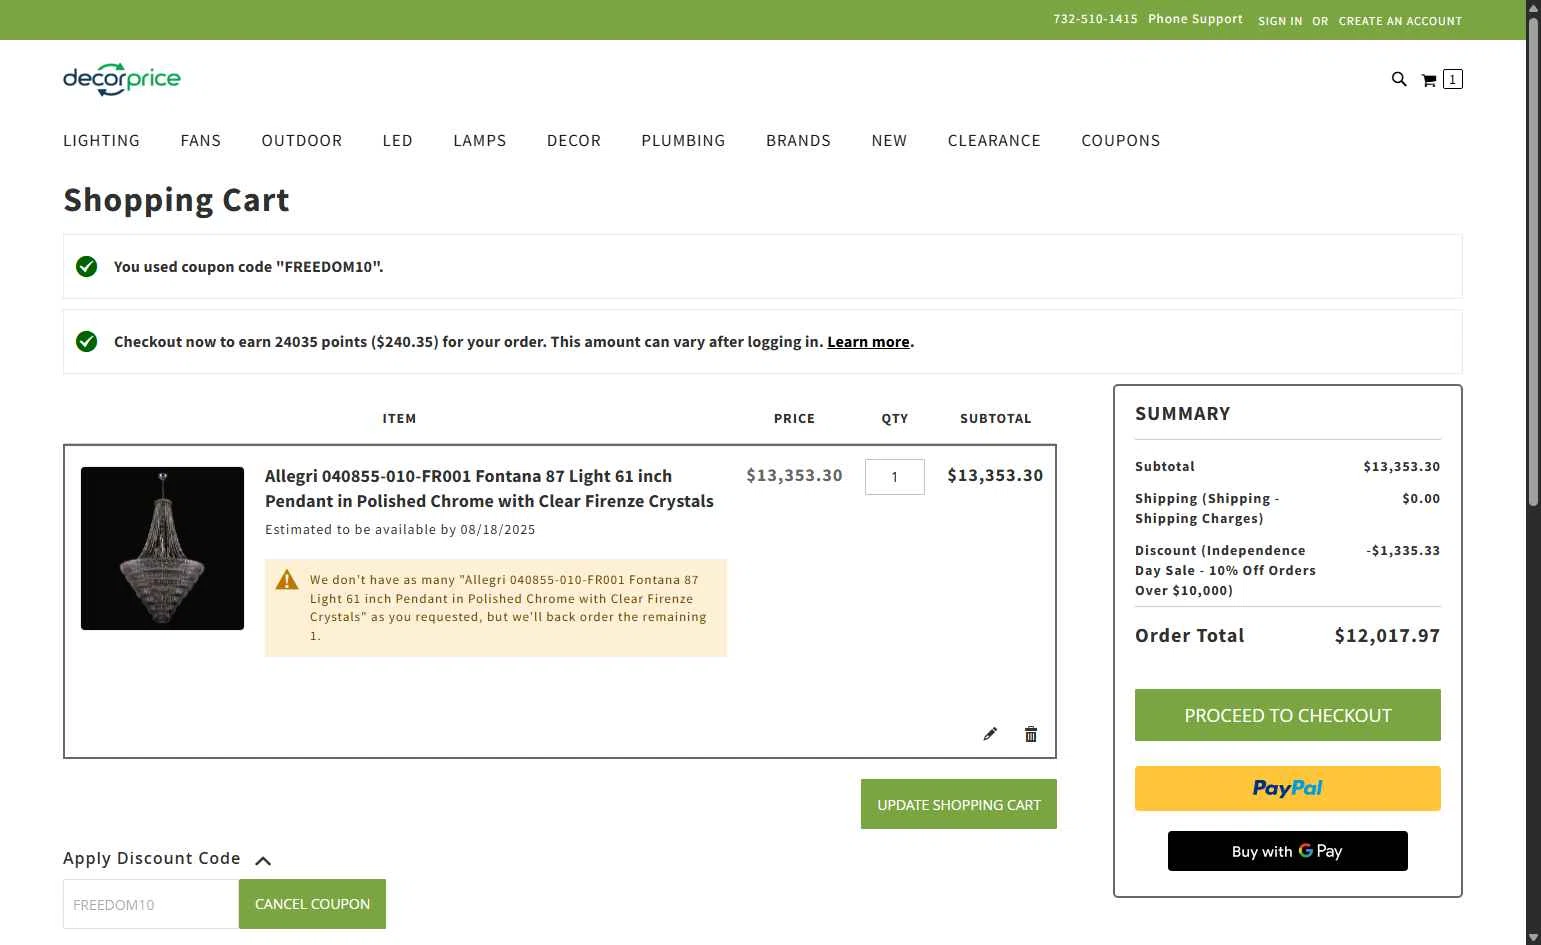
Task: Open the chandelier product thumbnail
Action: [x=162, y=548]
